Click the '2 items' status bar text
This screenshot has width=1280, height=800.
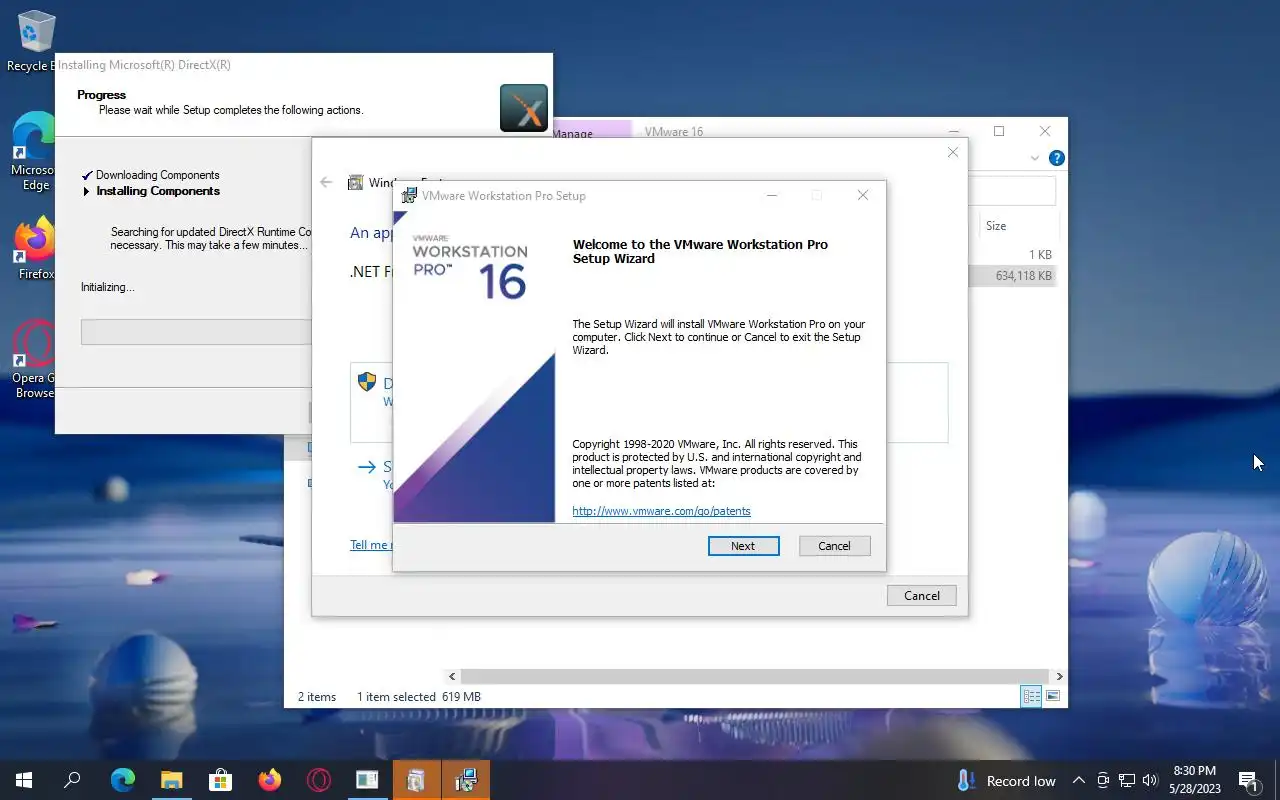pos(316,696)
